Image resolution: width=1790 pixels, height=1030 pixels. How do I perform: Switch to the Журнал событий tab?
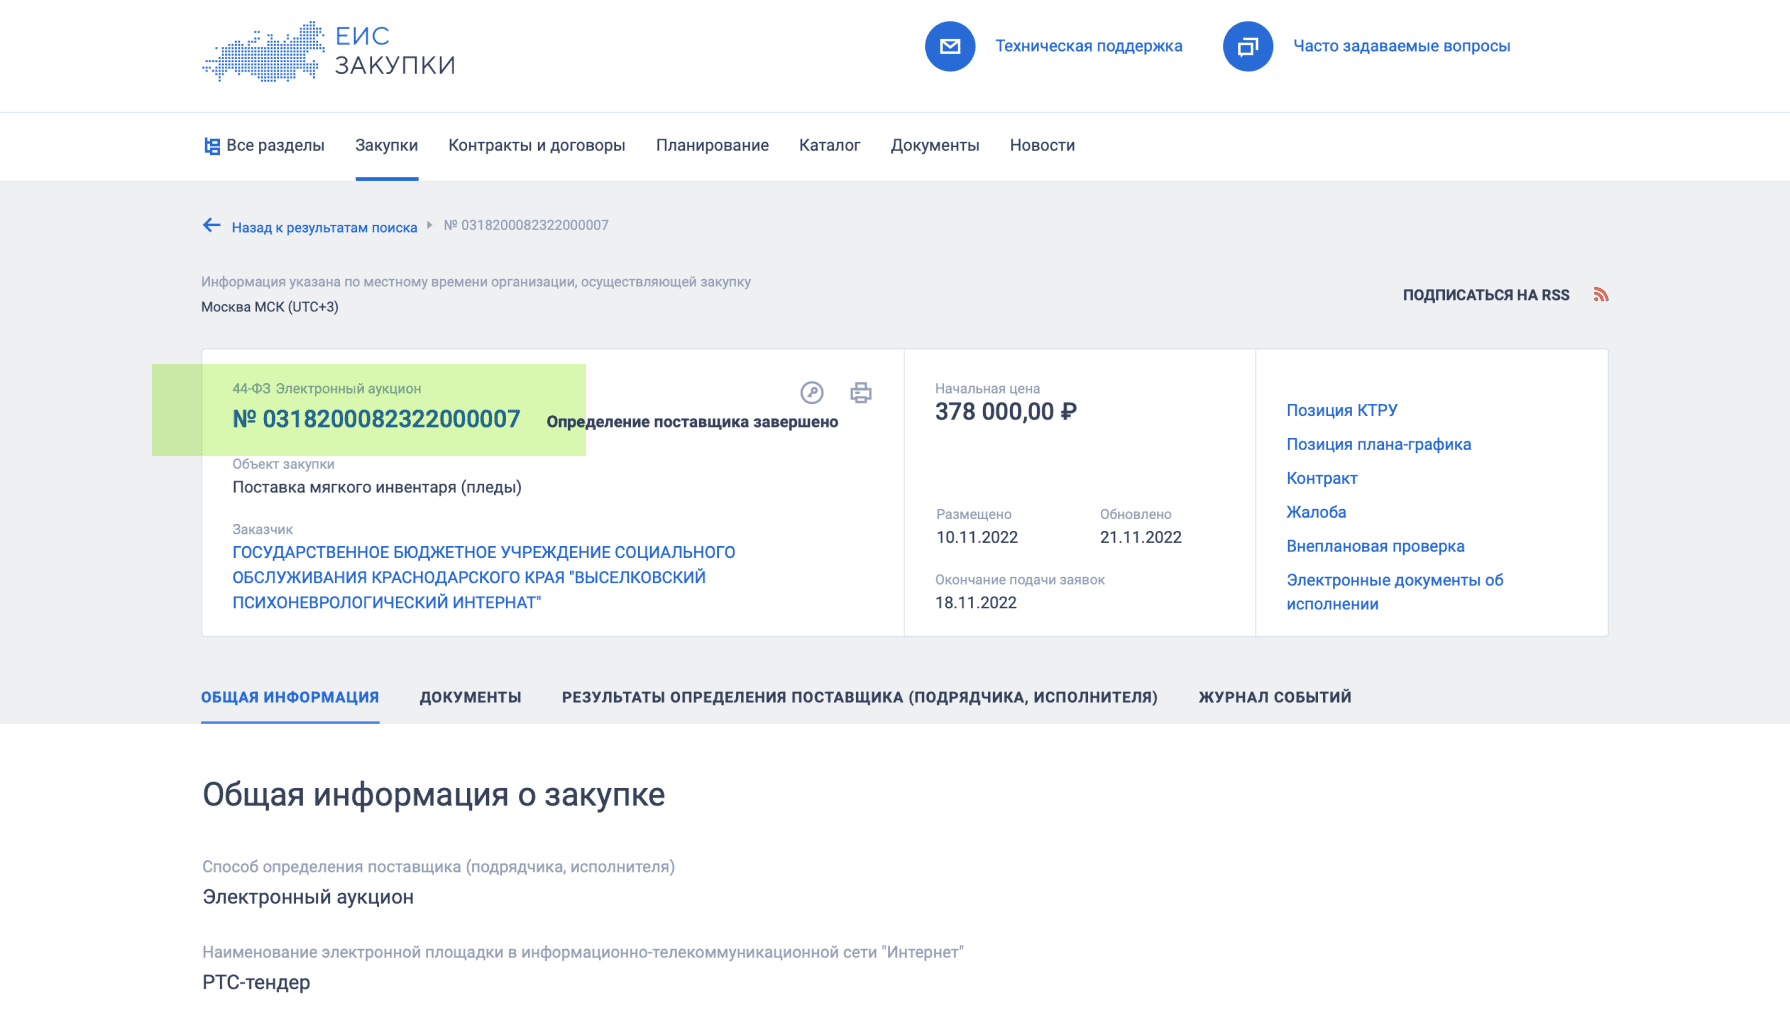pos(1274,697)
